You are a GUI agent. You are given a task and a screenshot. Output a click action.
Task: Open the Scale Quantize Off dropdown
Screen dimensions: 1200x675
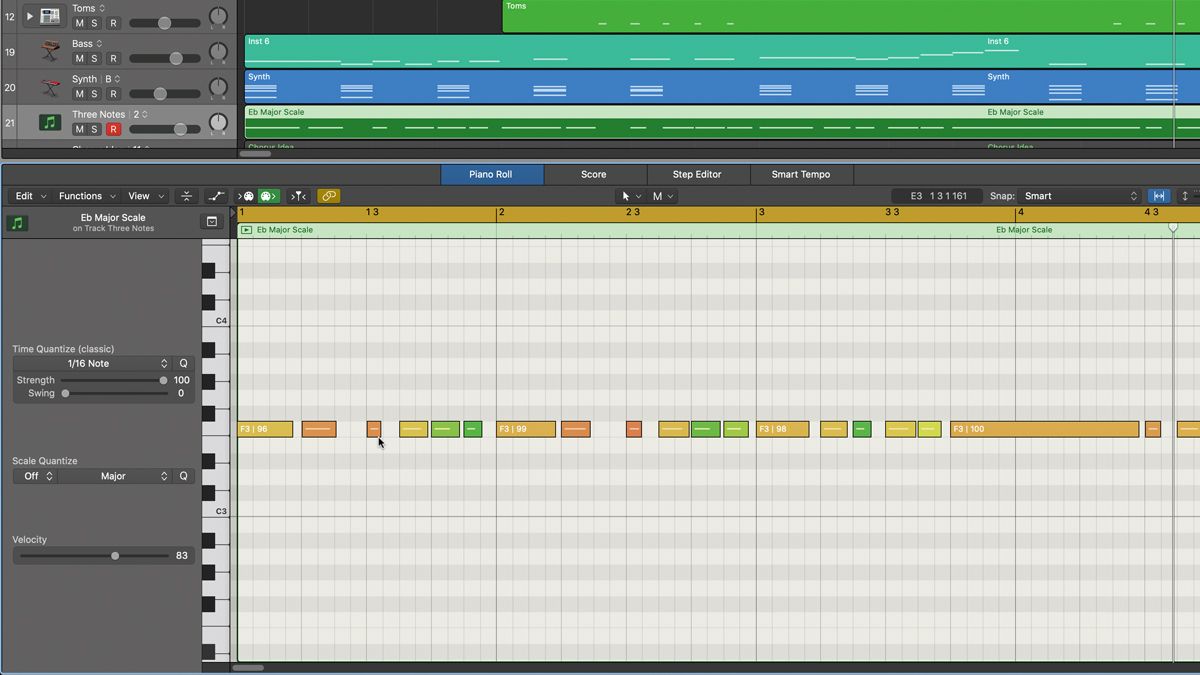tap(35, 476)
